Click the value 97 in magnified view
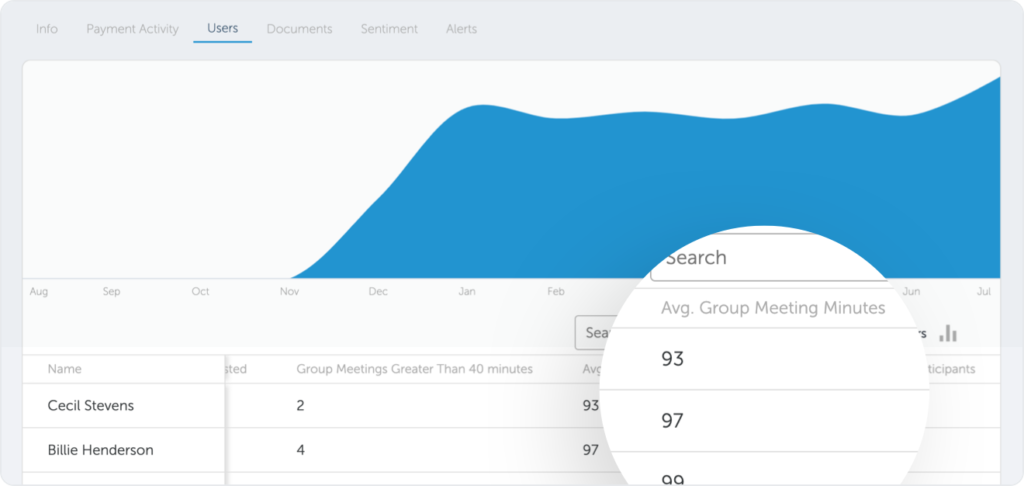 [x=672, y=421]
